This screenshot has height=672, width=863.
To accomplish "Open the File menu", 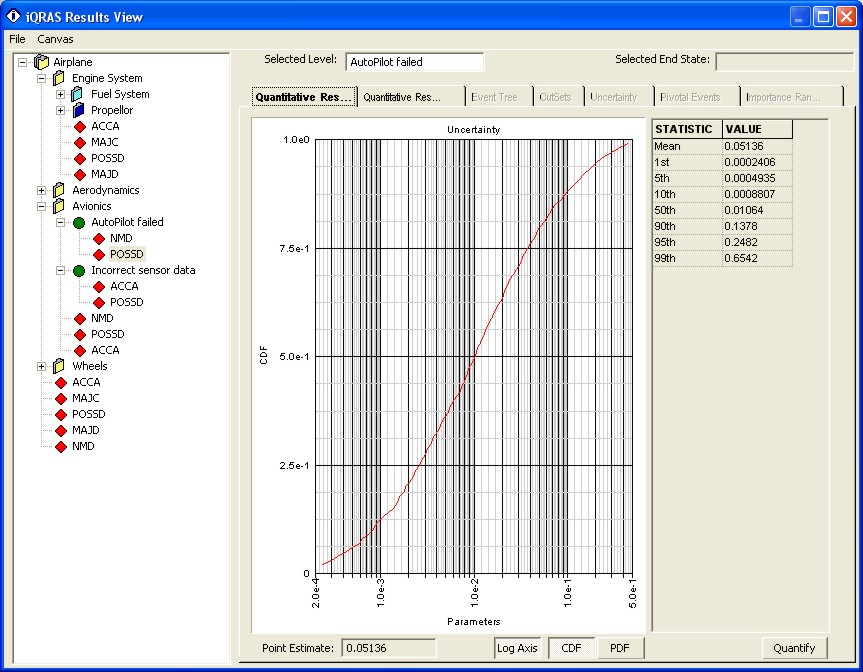I will 17,39.
